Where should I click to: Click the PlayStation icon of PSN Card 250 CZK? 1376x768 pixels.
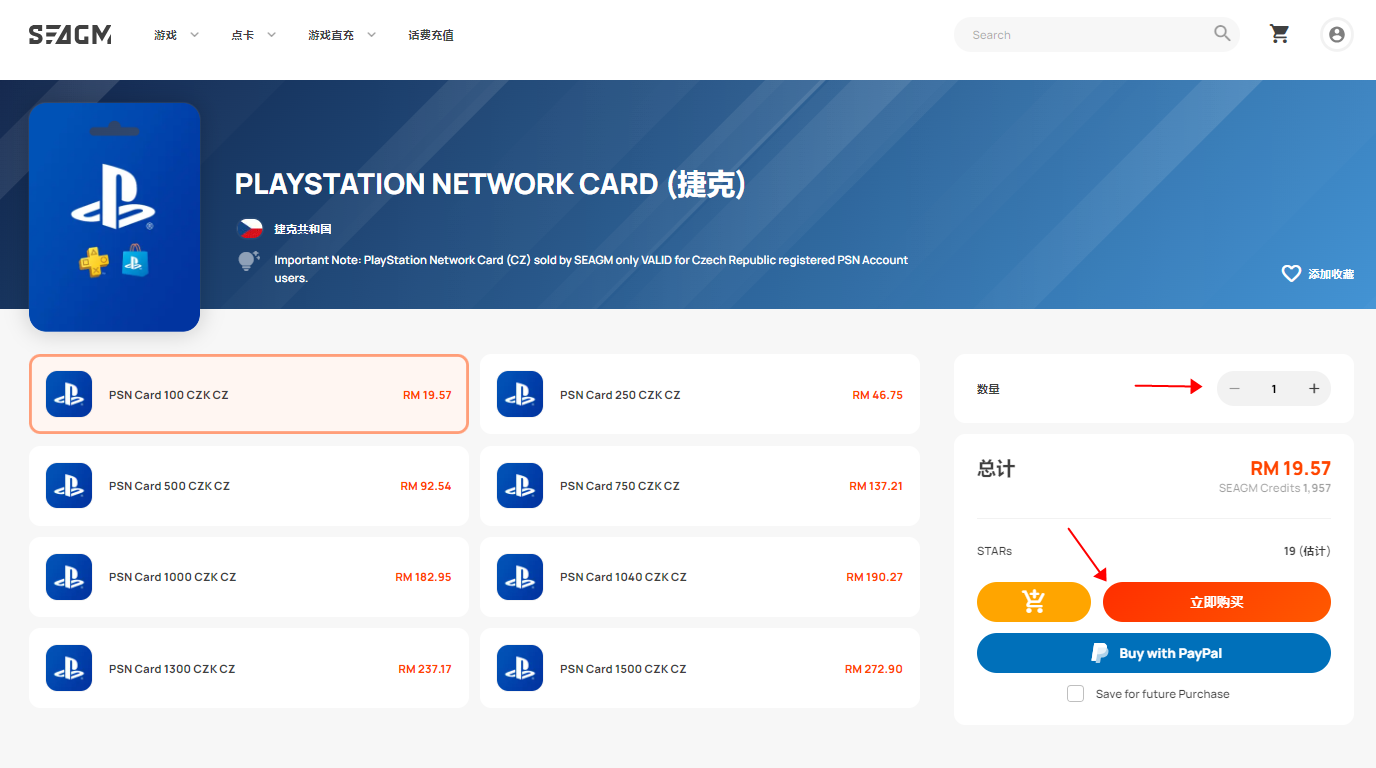tap(520, 394)
